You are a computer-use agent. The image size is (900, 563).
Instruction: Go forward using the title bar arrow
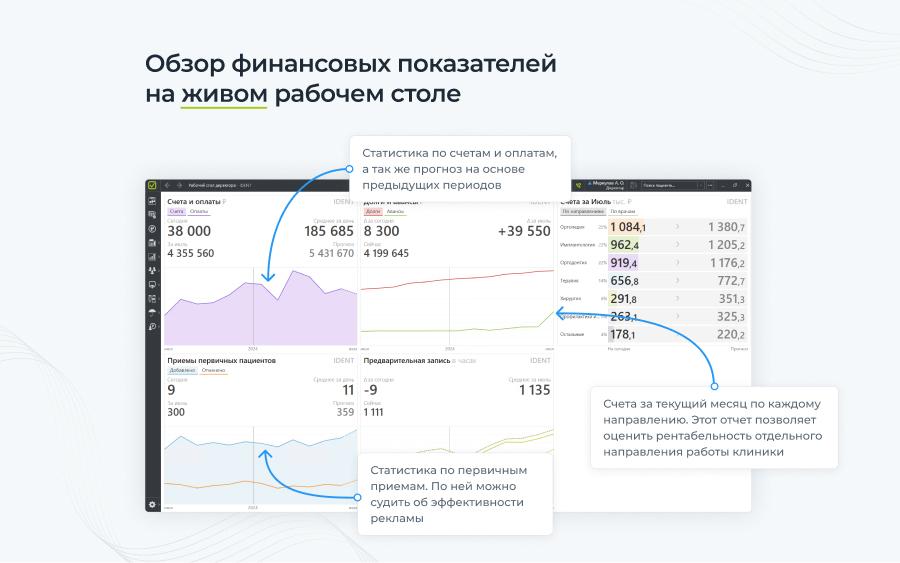tap(179, 185)
